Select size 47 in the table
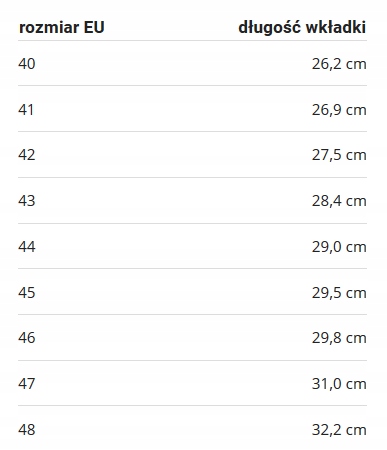The image size is (387, 450). coord(27,384)
